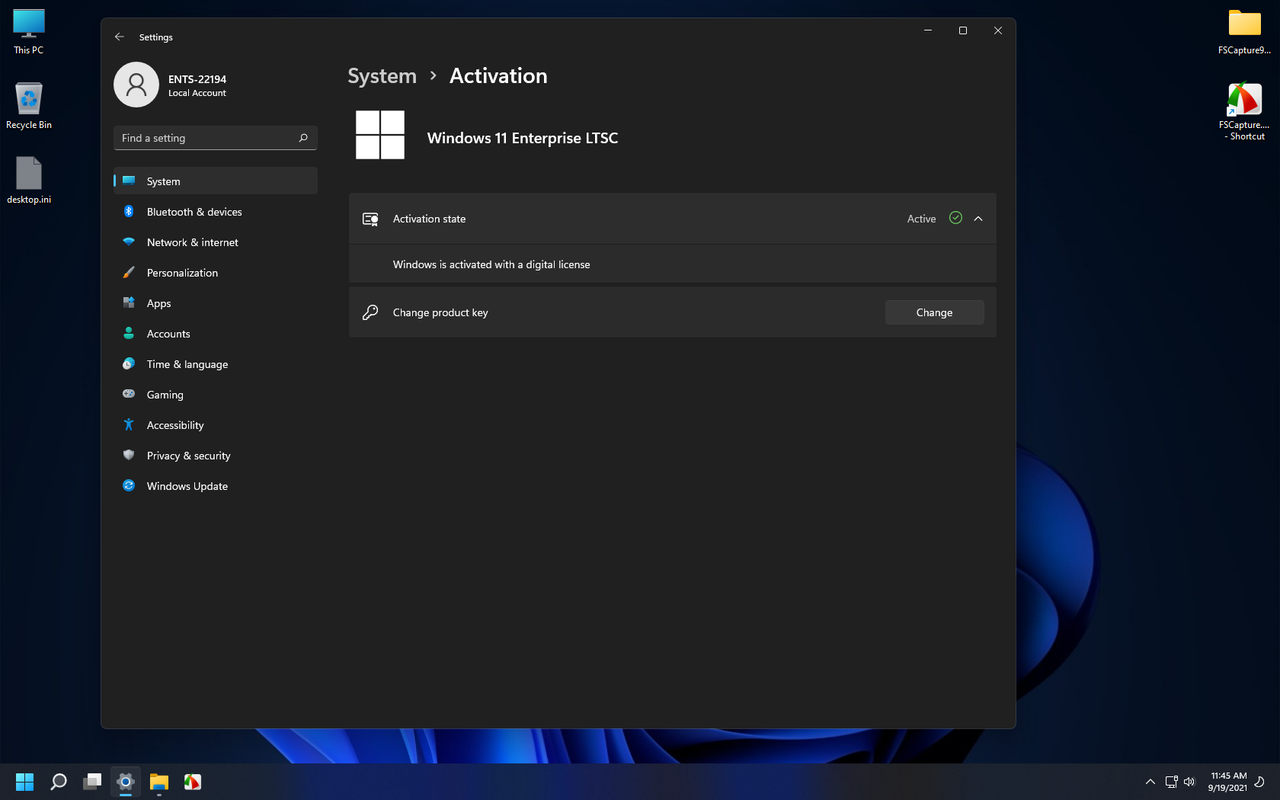Viewport: 1280px width, 800px height.
Task: Open the Apps settings category
Action: pyautogui.click(x=216, y=303)
